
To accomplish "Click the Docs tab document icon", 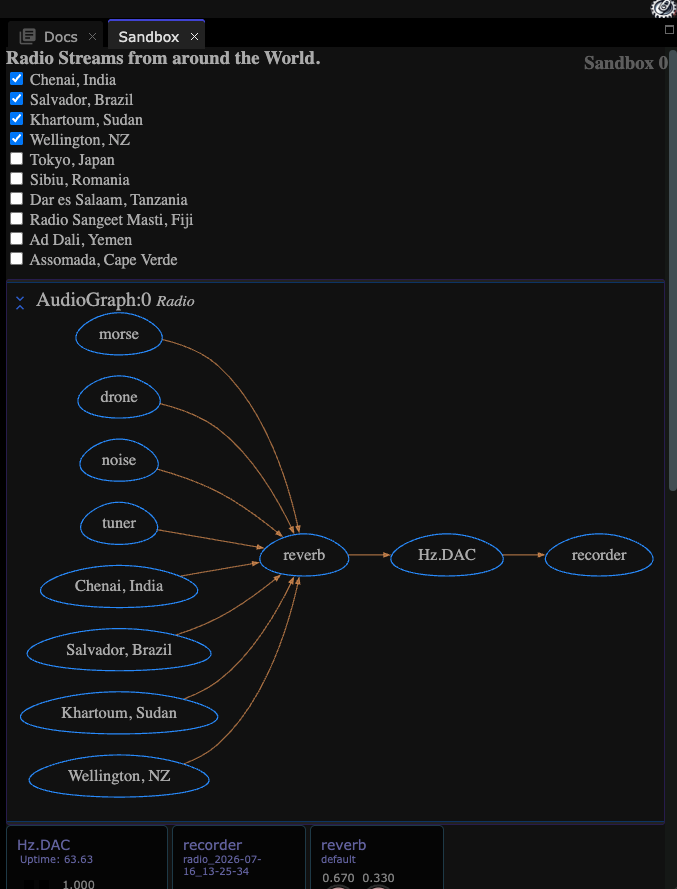I will [27, 36].
